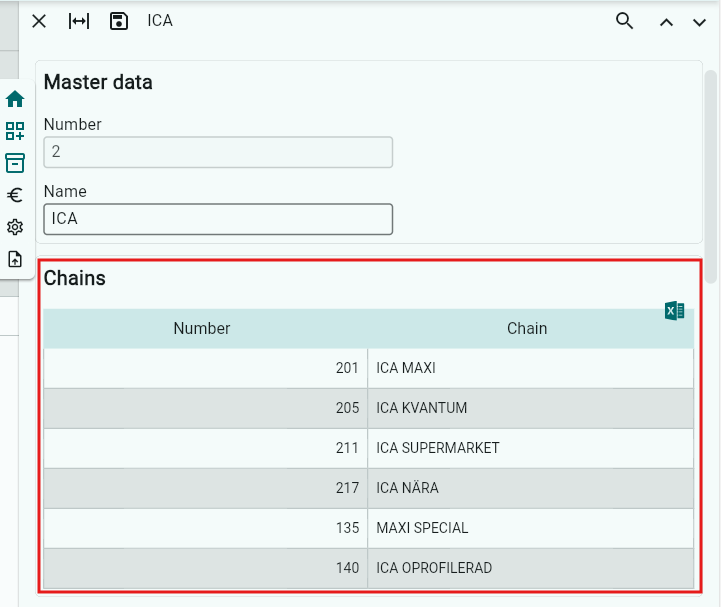Save the ICA record
721x607 pixels.
pos(119,21)
